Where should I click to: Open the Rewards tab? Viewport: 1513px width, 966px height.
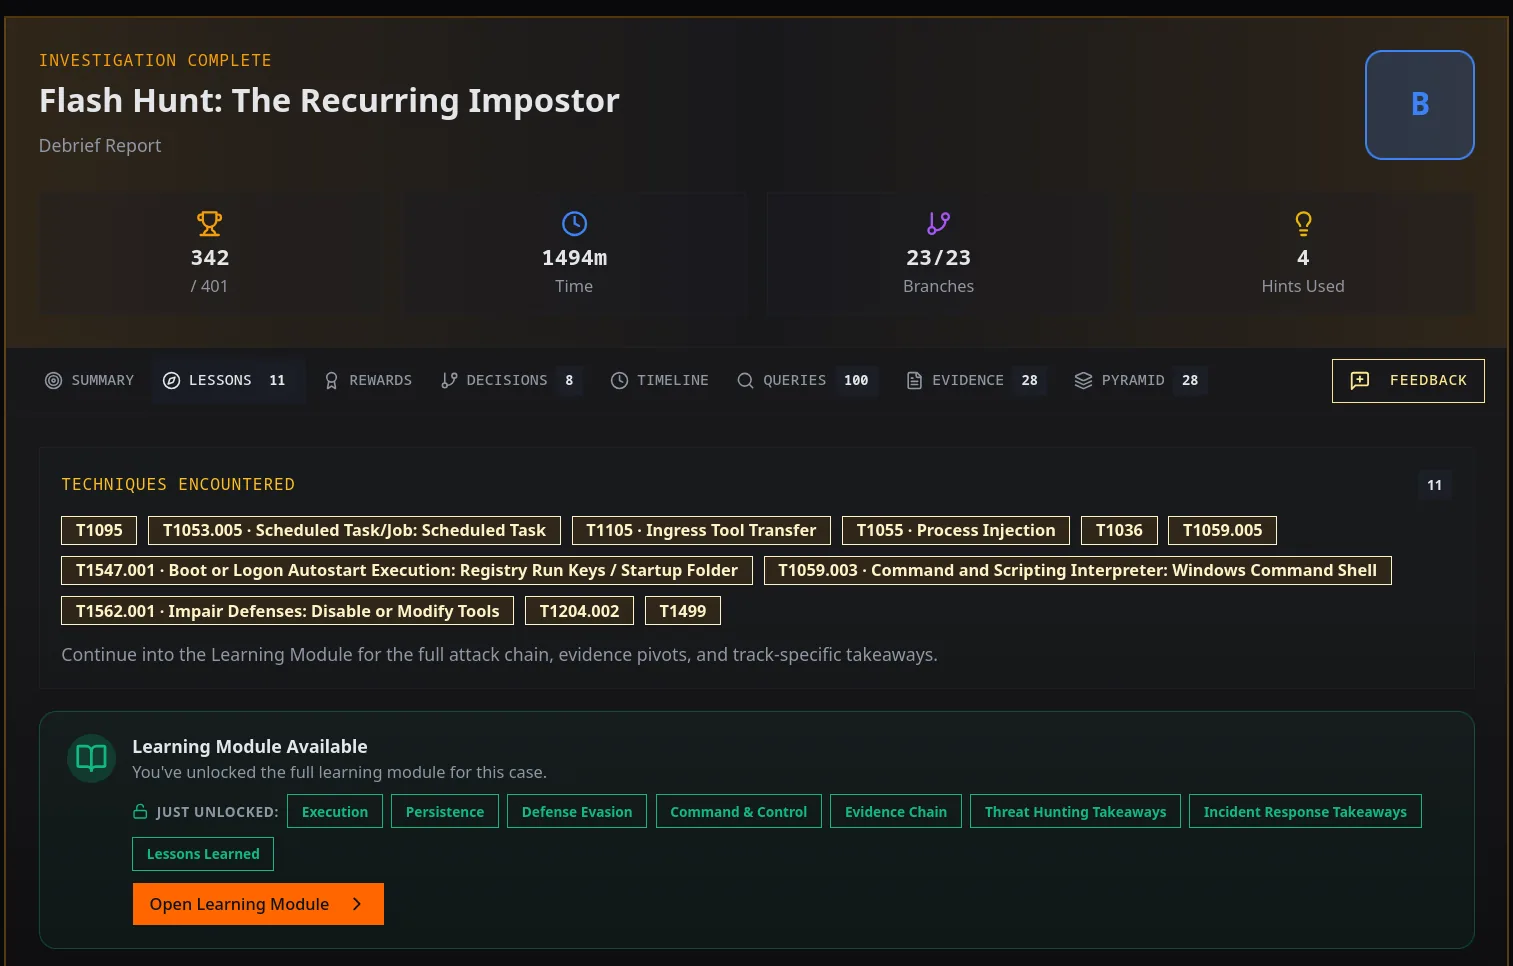pos(368,380)
